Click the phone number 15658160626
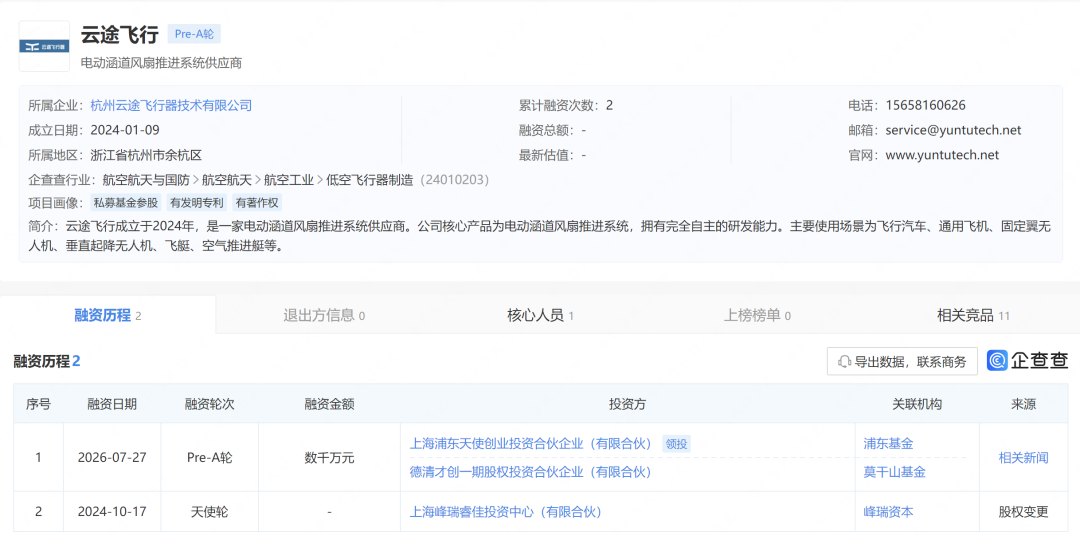 click(x=926, y=105)
